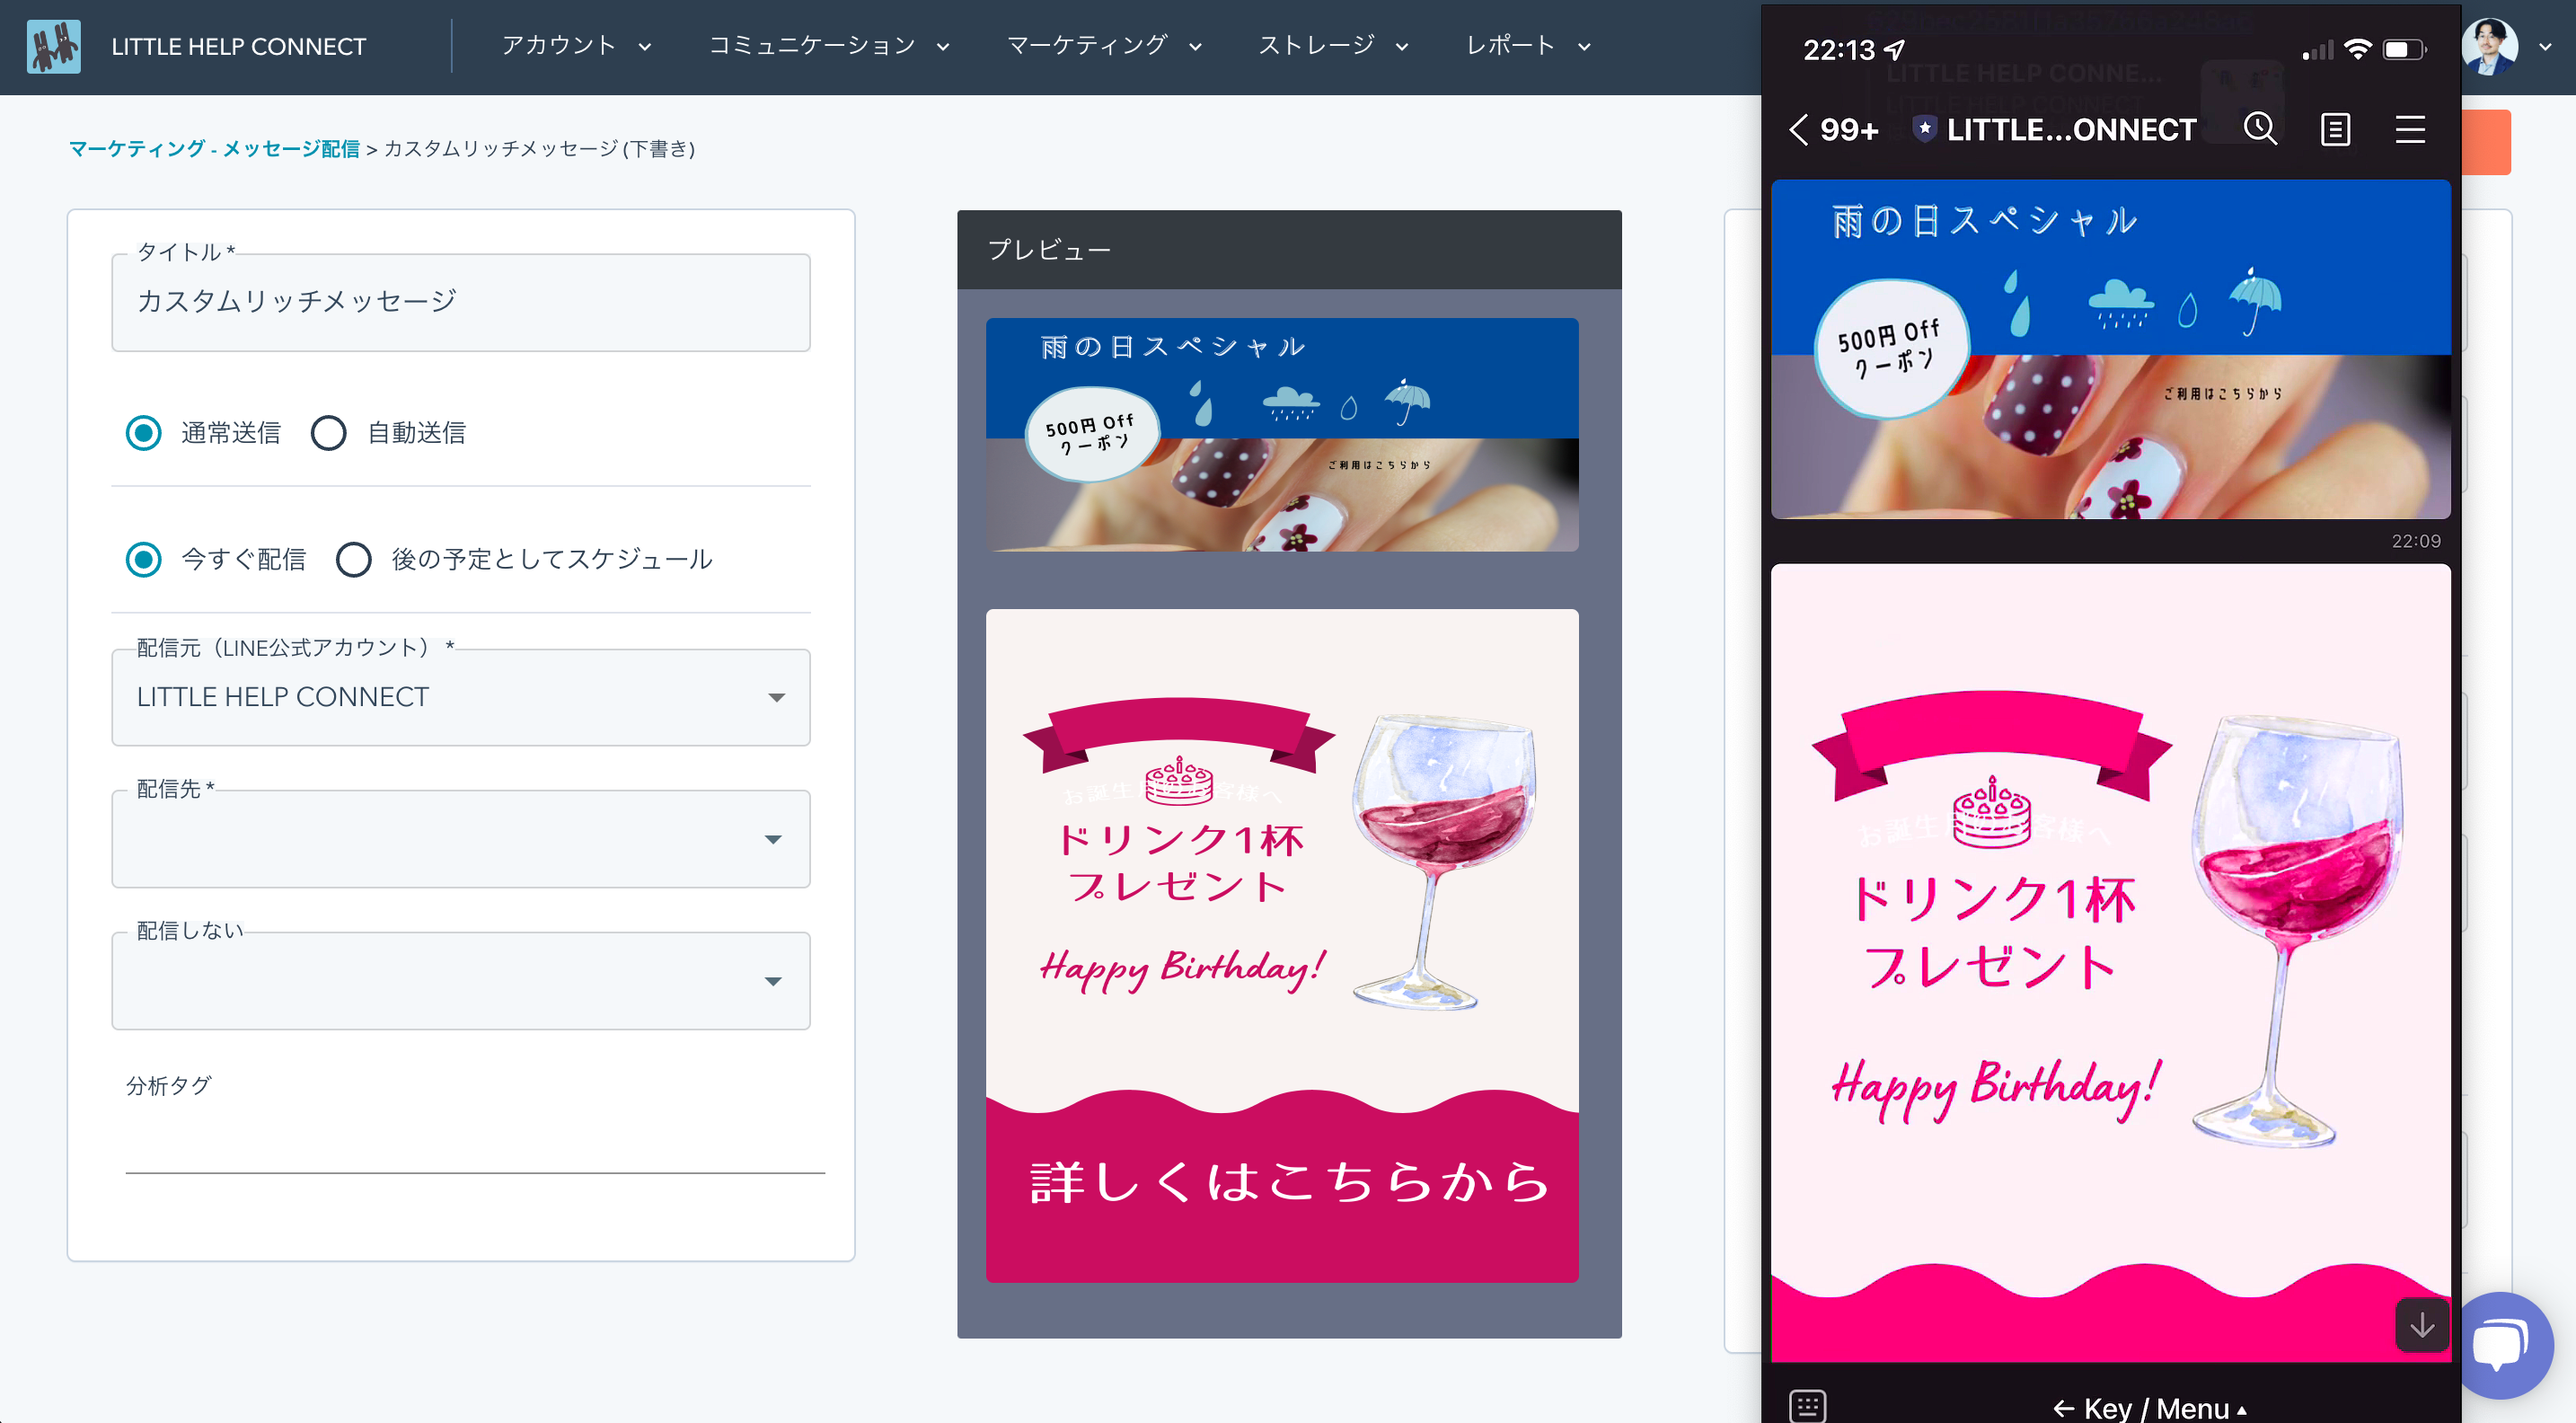Image resolution: width=2576 pixels, height=1423 pixels.
Task: Tap the 22:09 message timestamp in phone
Action: (2415, 541)
